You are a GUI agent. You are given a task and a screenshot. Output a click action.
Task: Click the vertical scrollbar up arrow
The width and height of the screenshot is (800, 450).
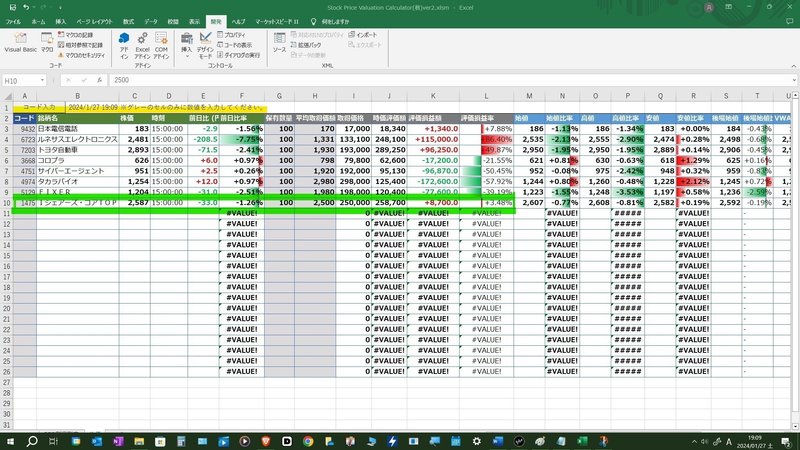click(x=795, y=95)
